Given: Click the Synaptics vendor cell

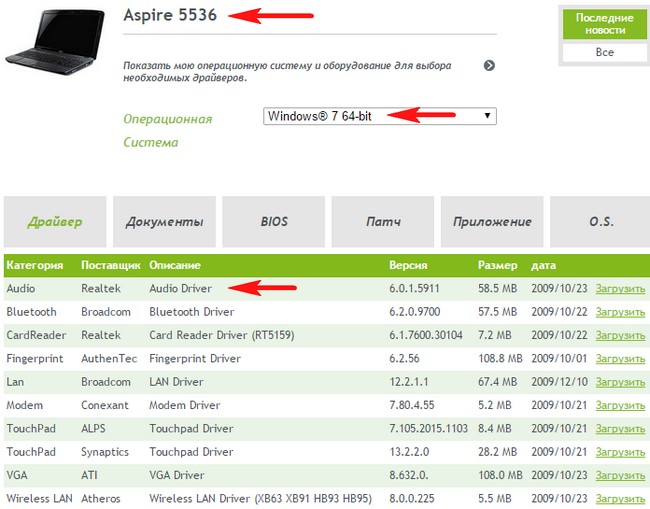Looking at the screenshot, I should pos(105,452).
